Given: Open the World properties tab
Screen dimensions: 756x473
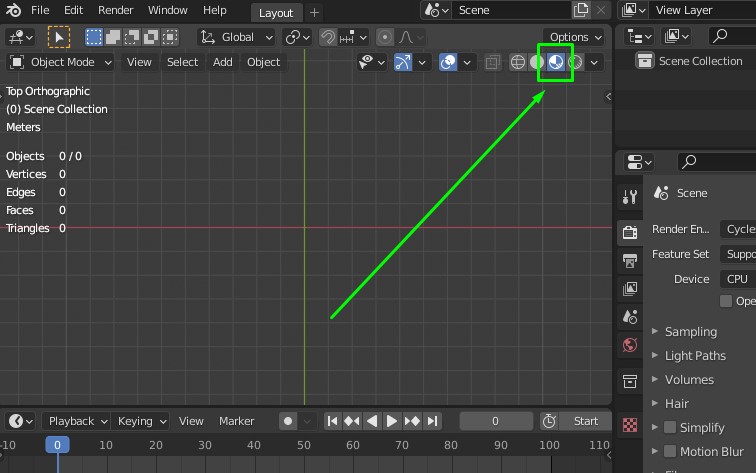Looking at the screenshot, I should 630,345.
